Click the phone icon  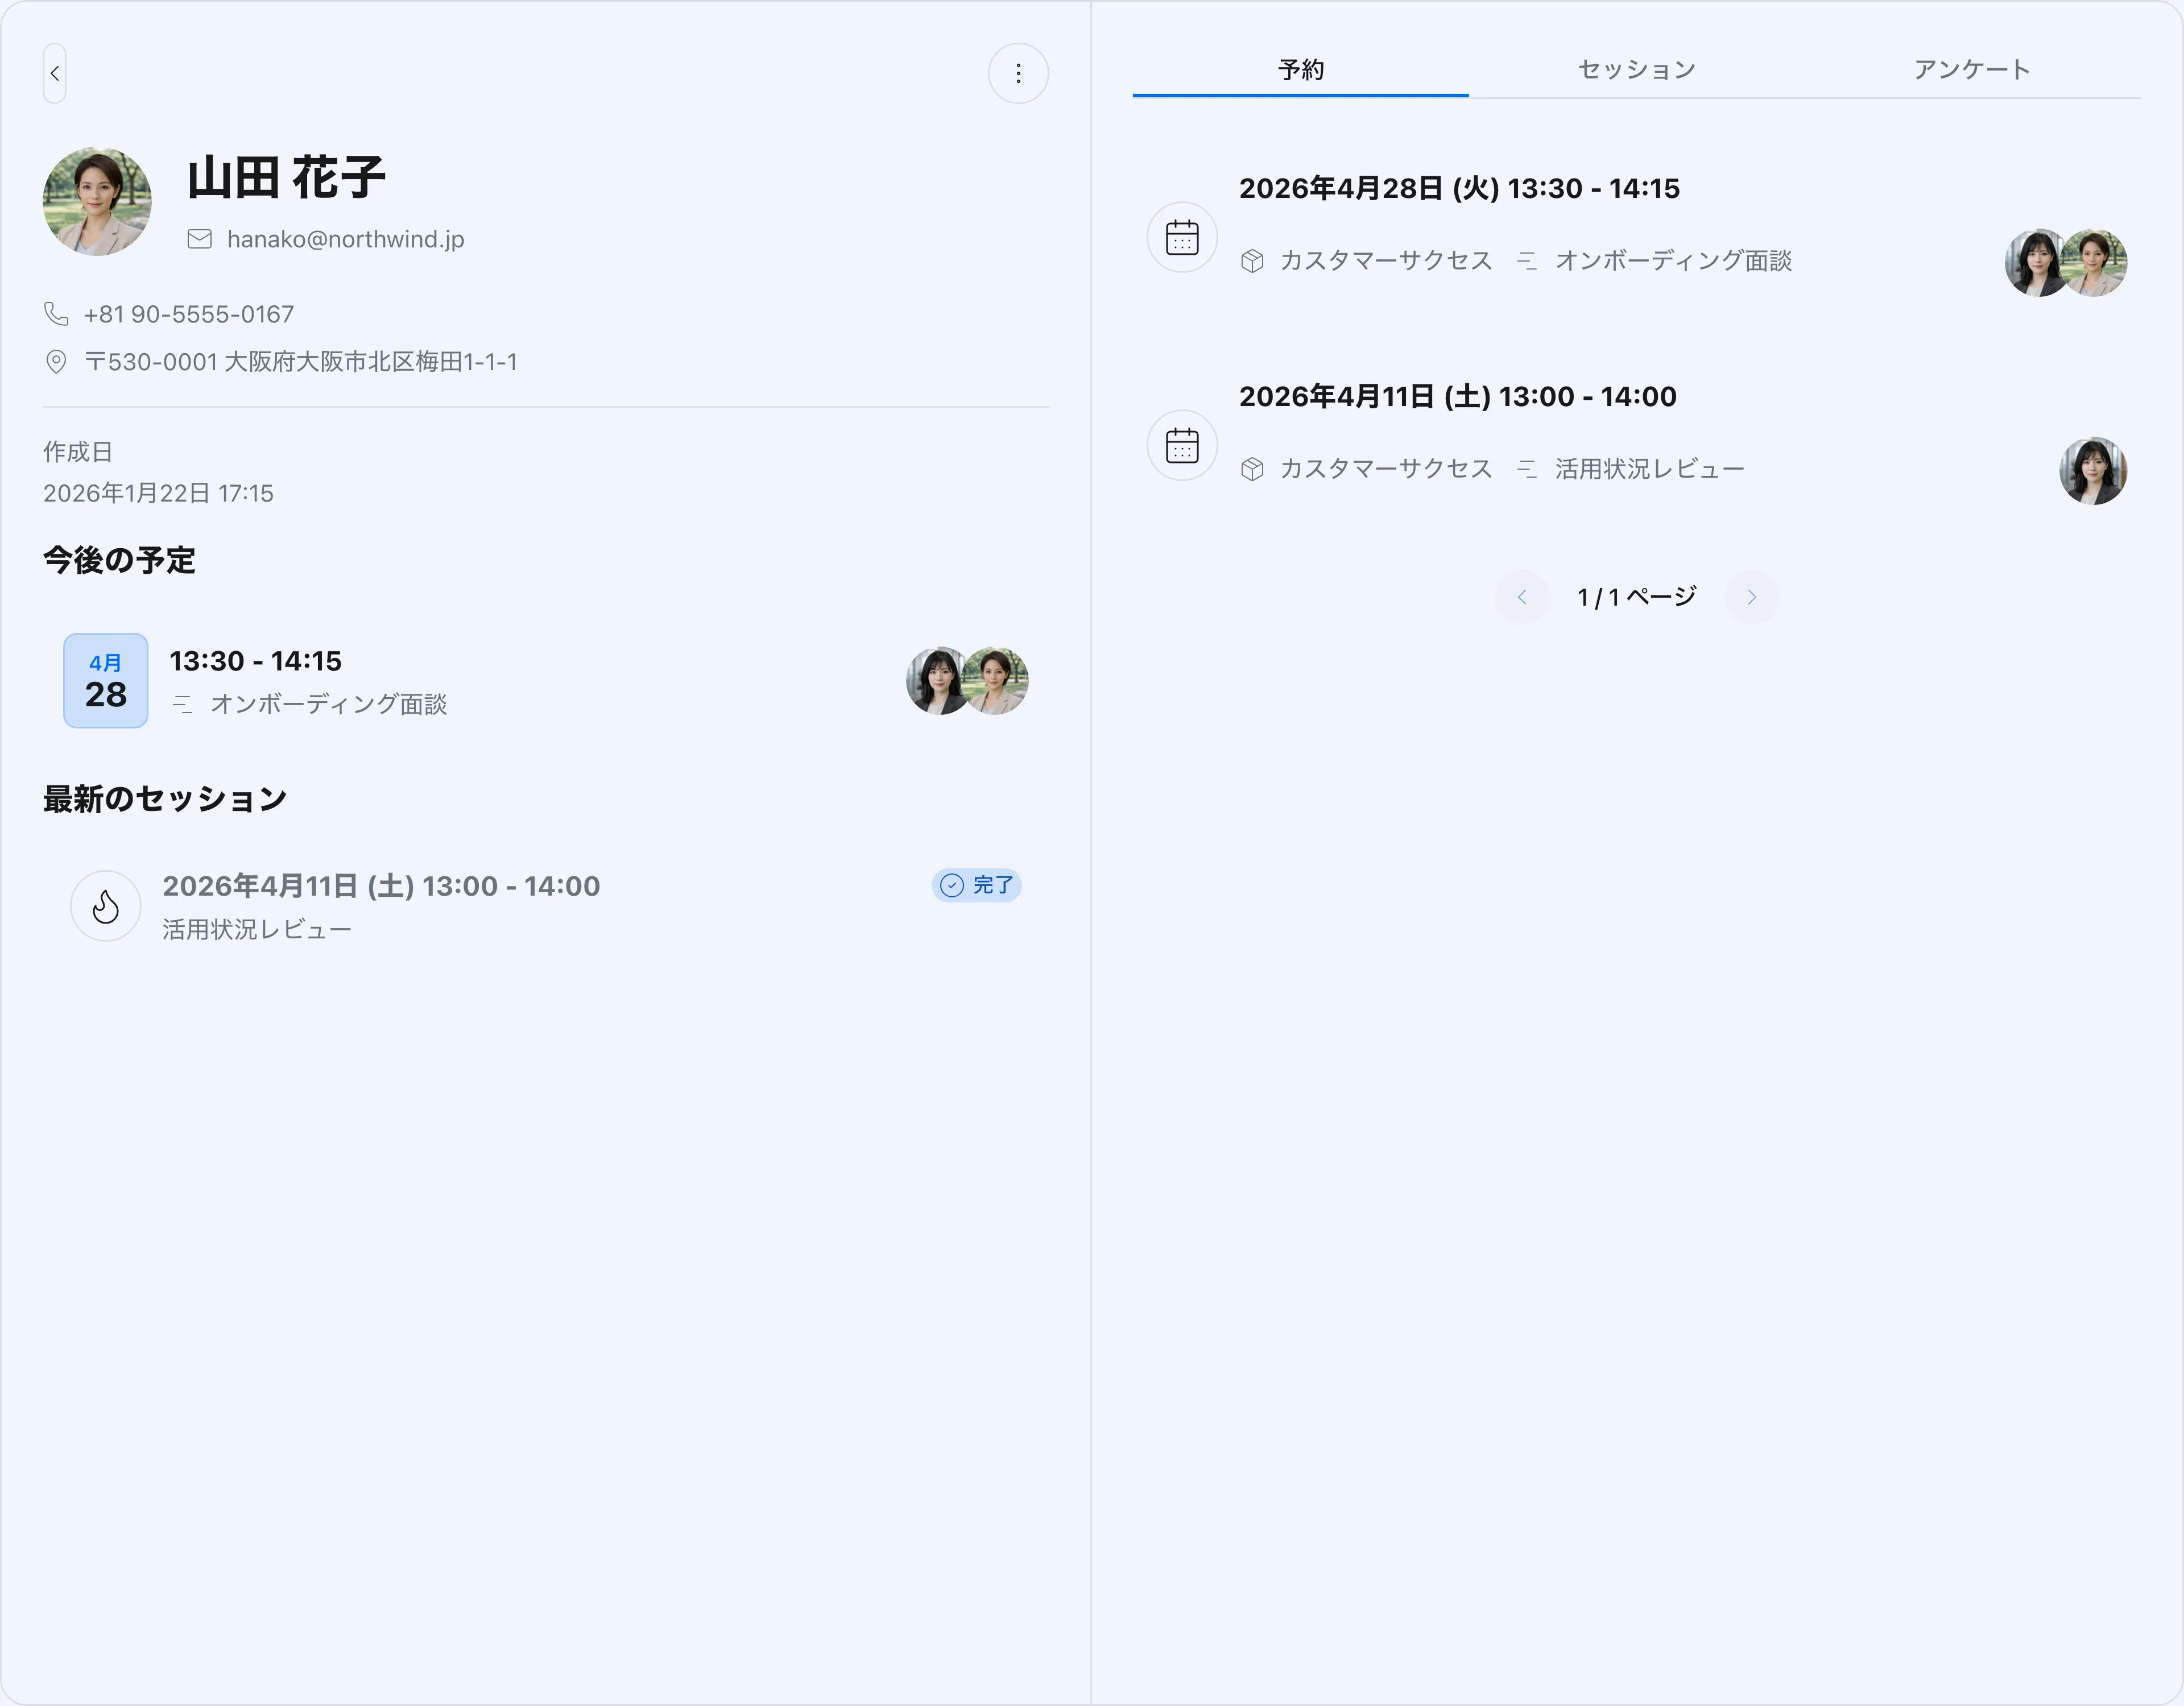click(56, 314)
